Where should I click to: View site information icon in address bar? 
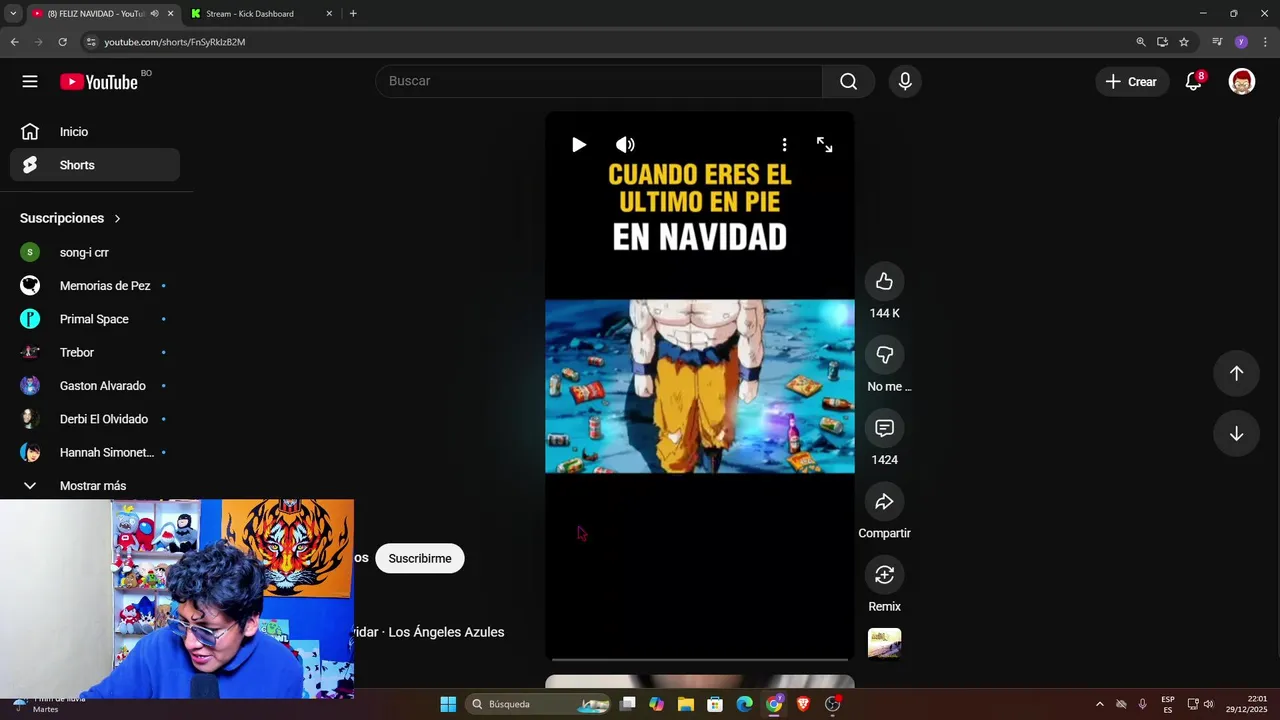point(91,42)
